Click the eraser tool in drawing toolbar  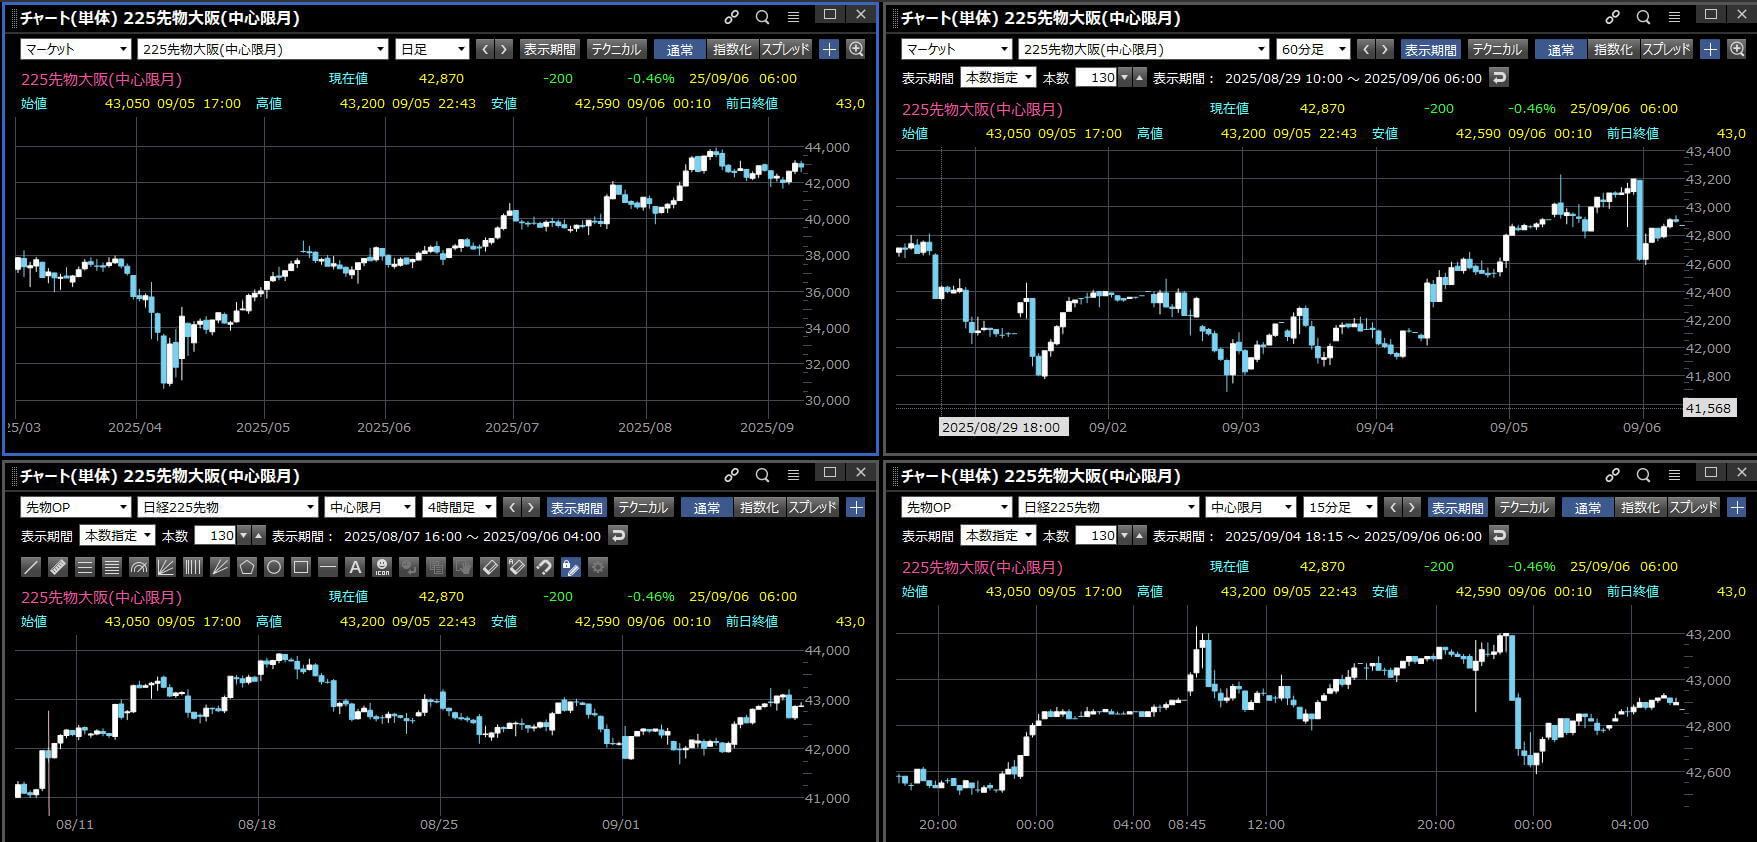click(x=490, y=567)
